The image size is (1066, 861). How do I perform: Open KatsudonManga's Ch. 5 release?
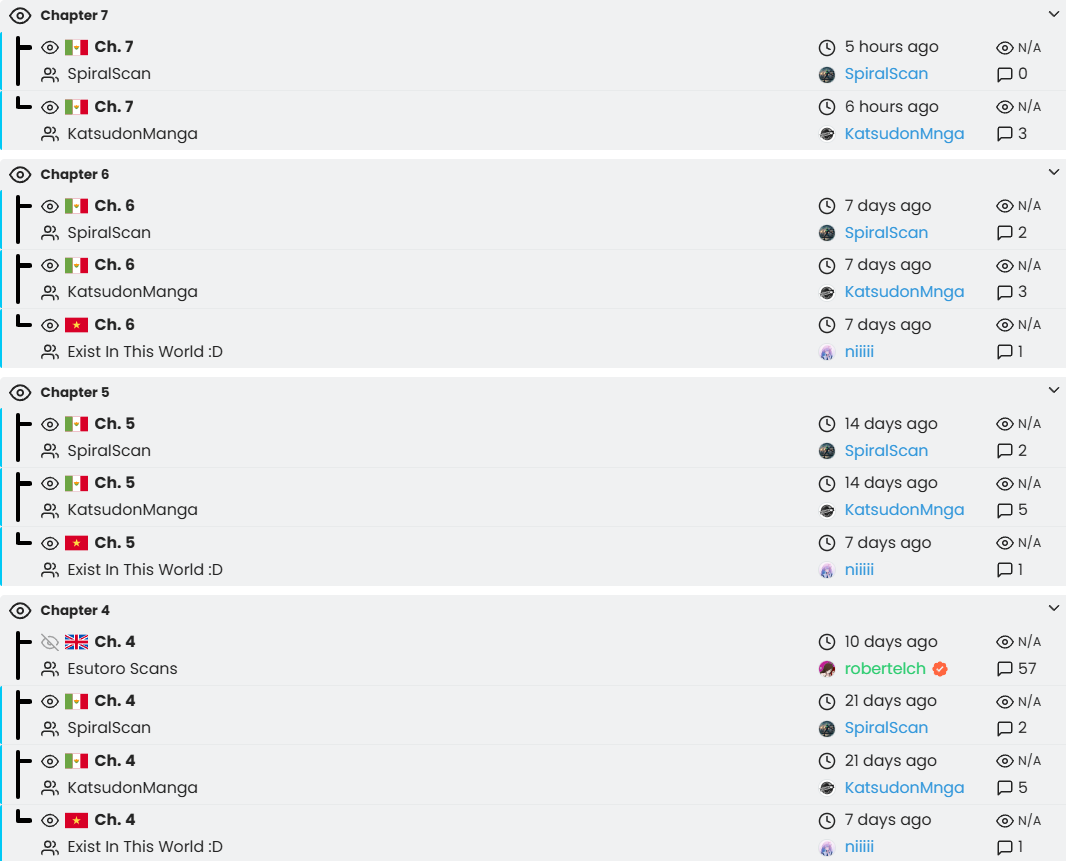click(x=114, y=483)
